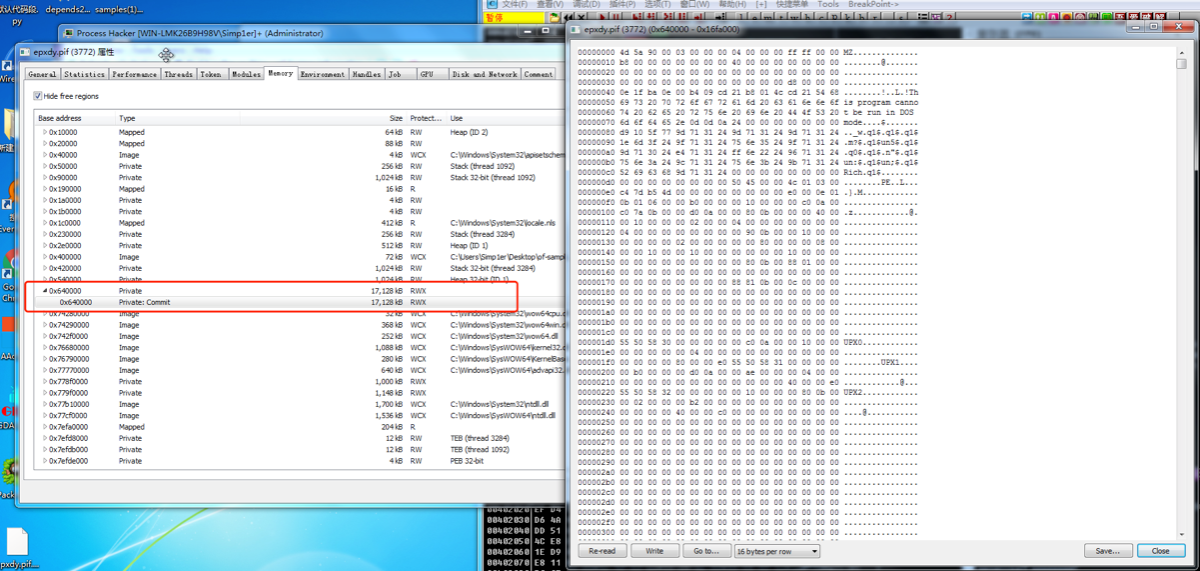
Task: Open the Statistics tab
Action: click(x=84, y=74)
